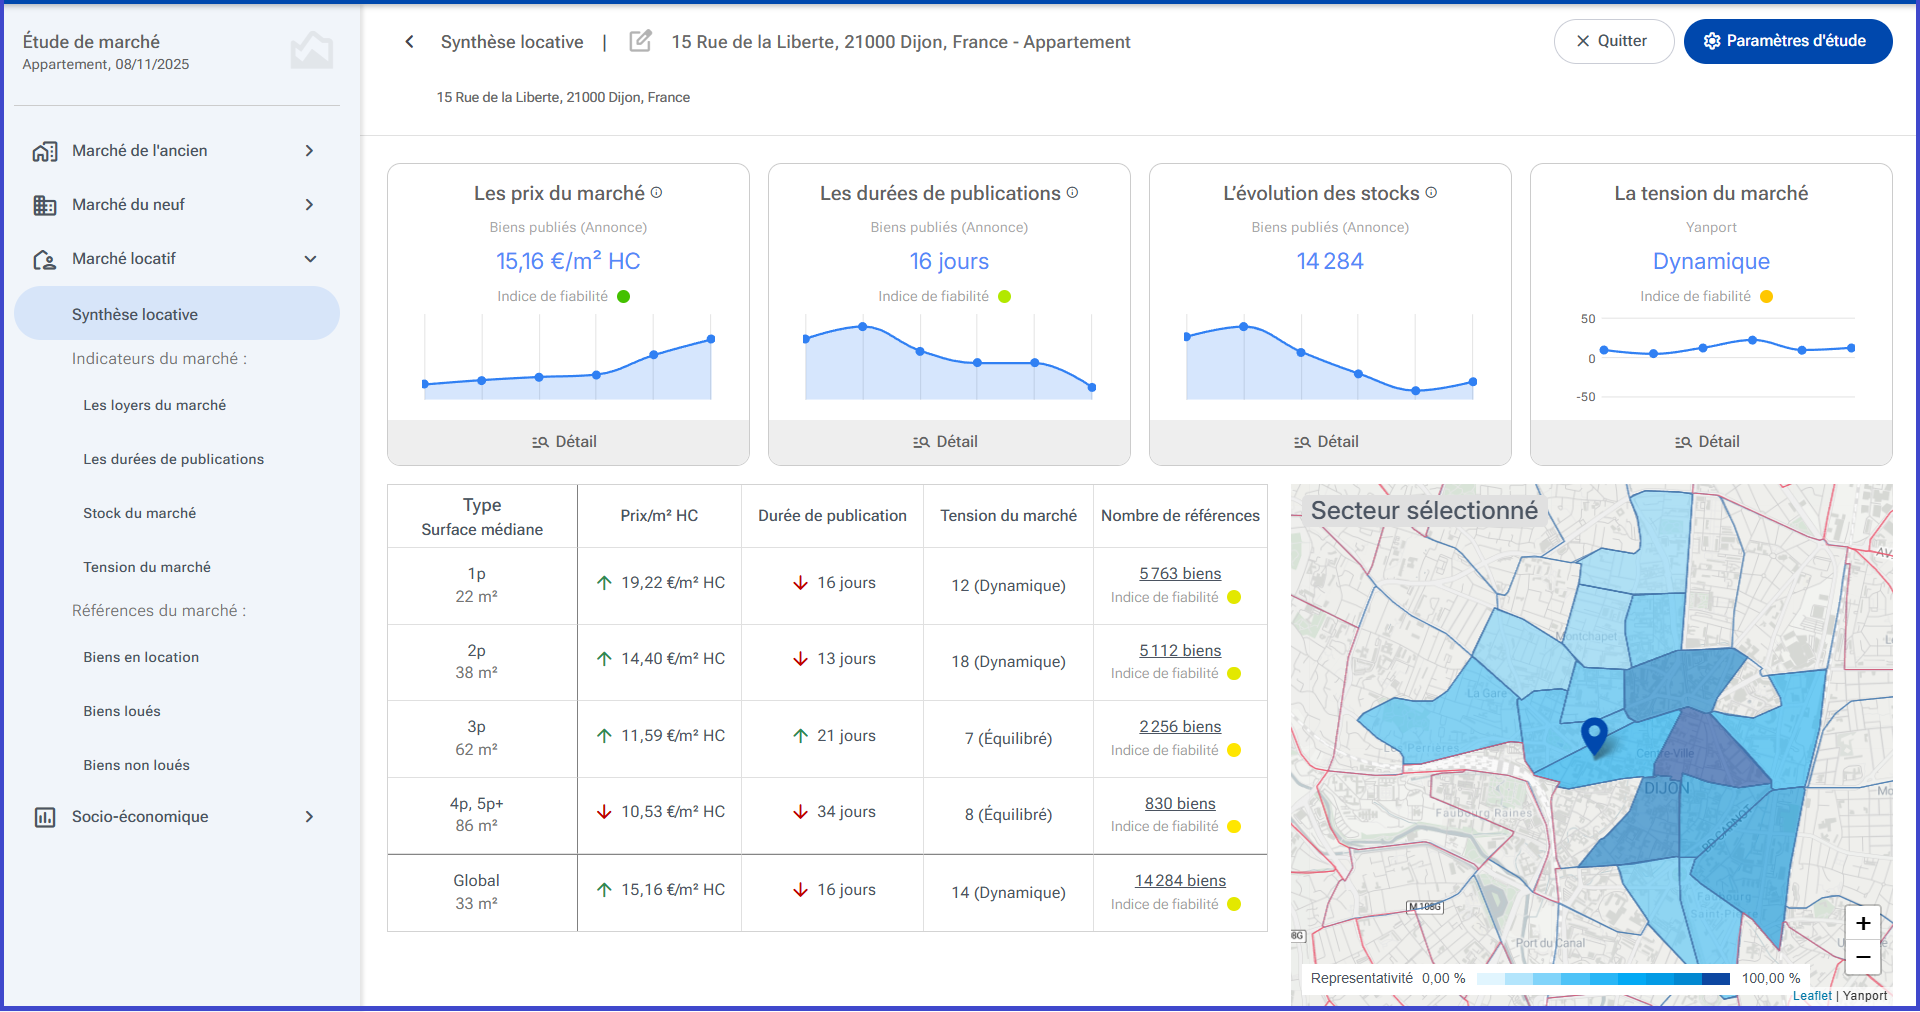1920x1012 pixels.
Task: Click the study image placeholder in sidebar header
Action: point(312,50)
